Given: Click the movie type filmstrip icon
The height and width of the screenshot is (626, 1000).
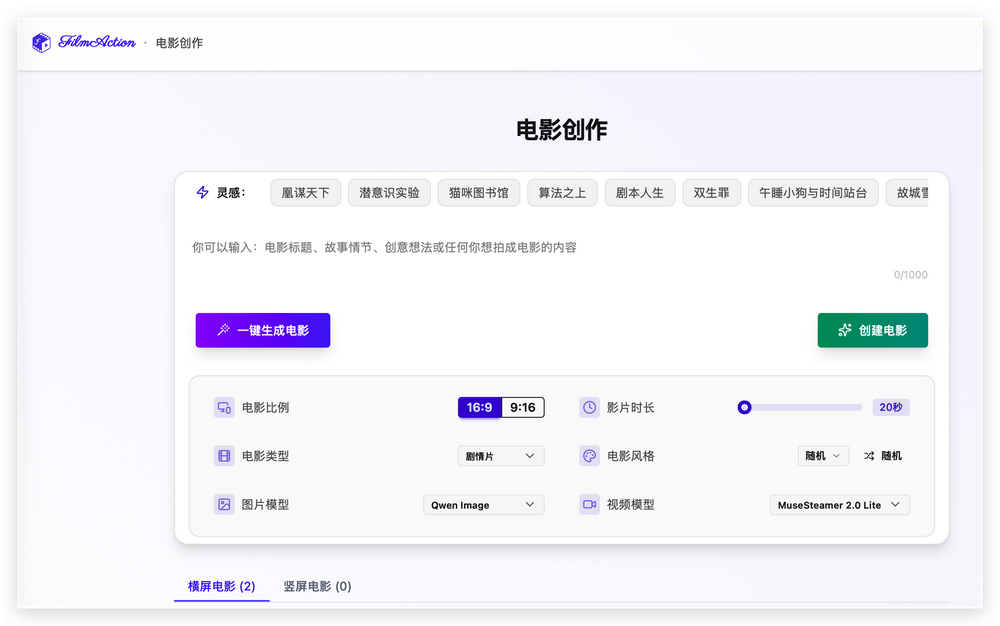Looking at the screenshot, I should coord(224,456).
